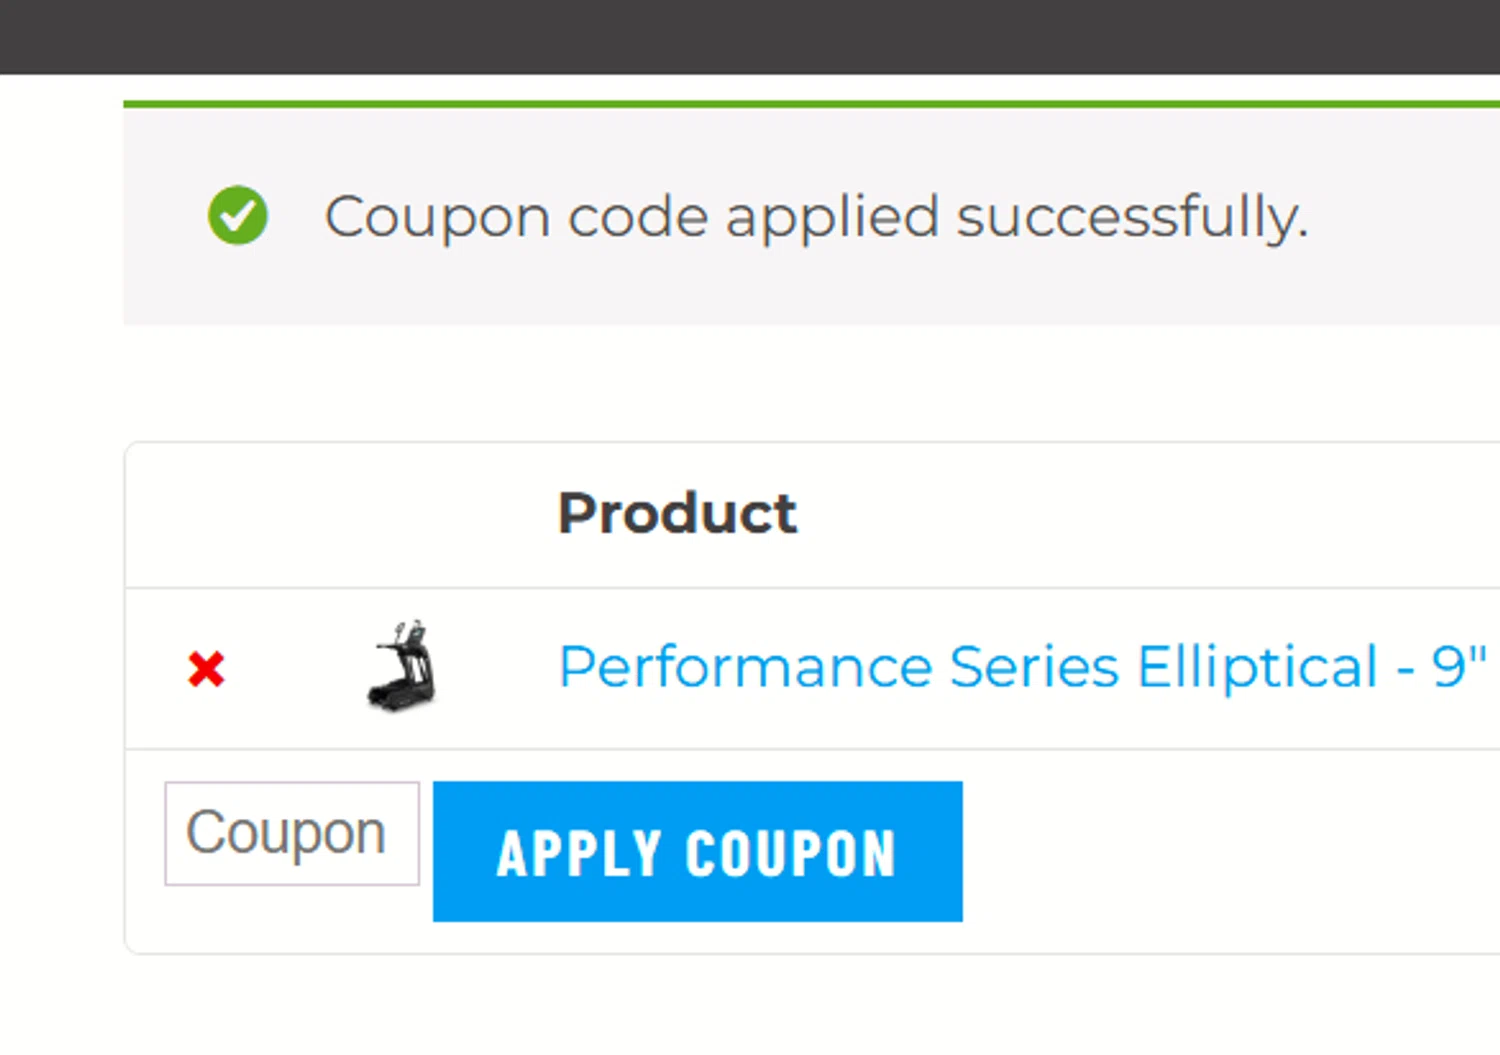Click the white check inside the green circle
The height and width of the screenshot is (1055, 1500).
tap(238, 215)
